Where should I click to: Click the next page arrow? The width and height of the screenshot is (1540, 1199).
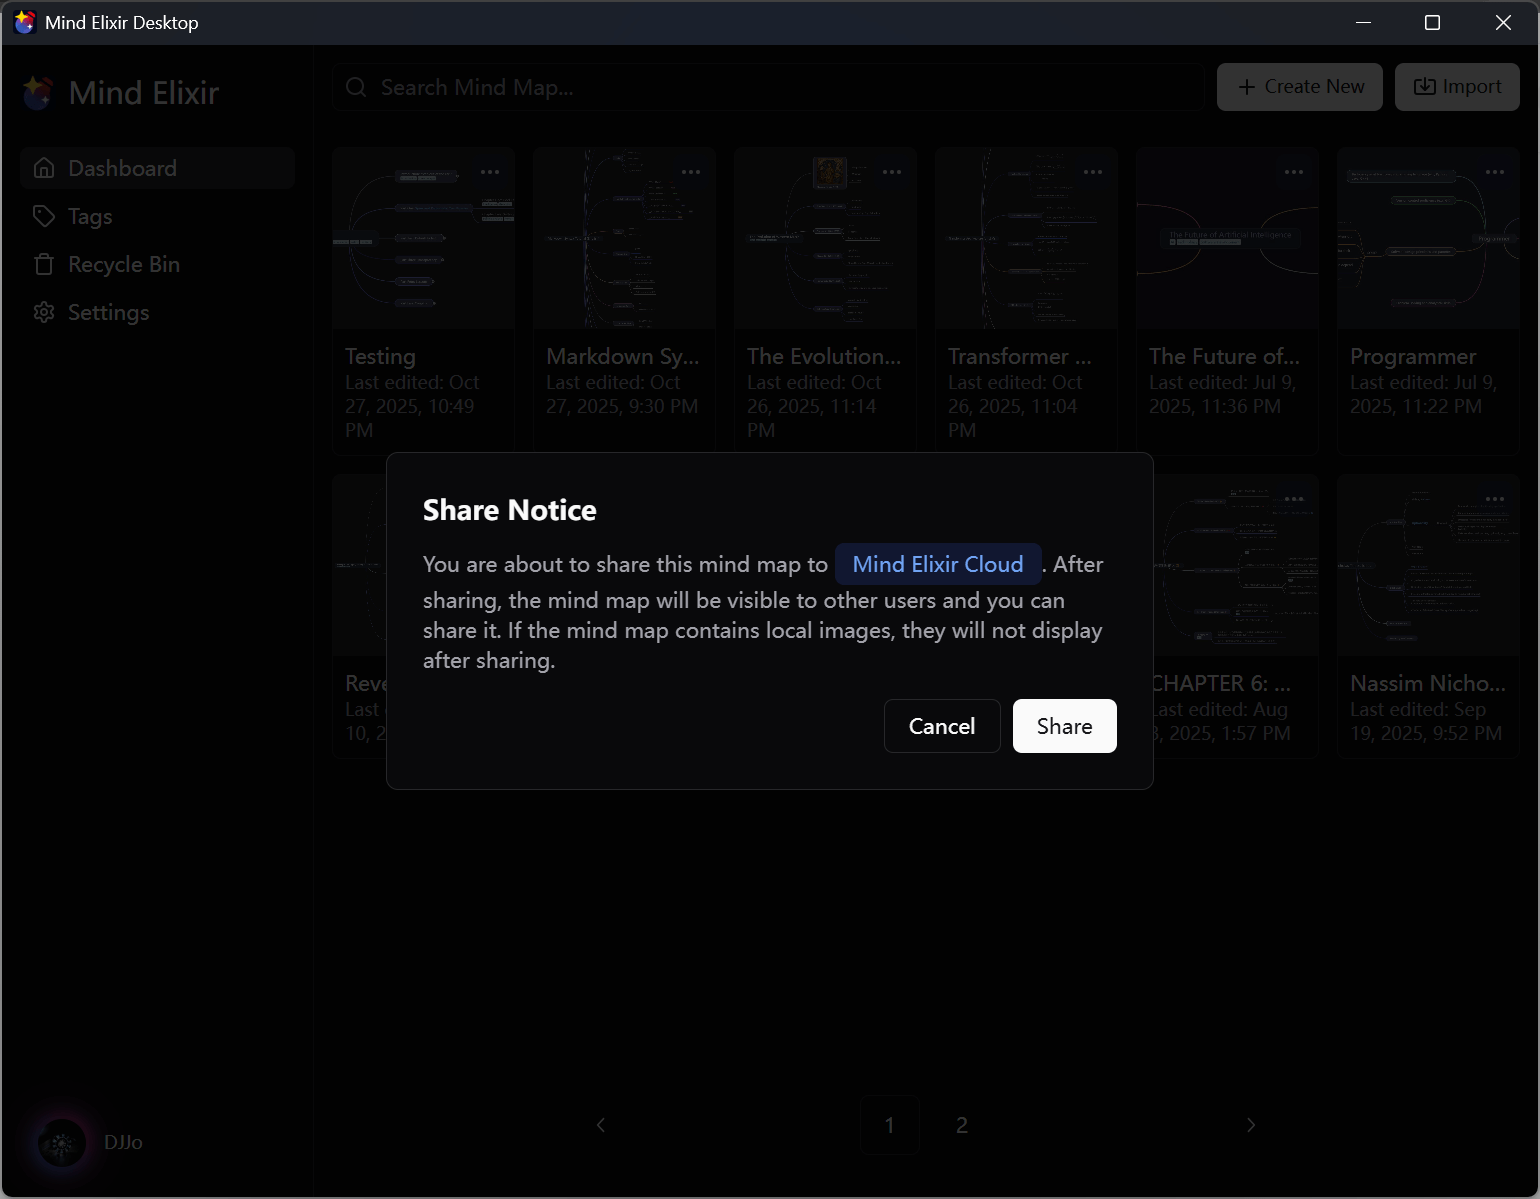coord(1251,1125)
